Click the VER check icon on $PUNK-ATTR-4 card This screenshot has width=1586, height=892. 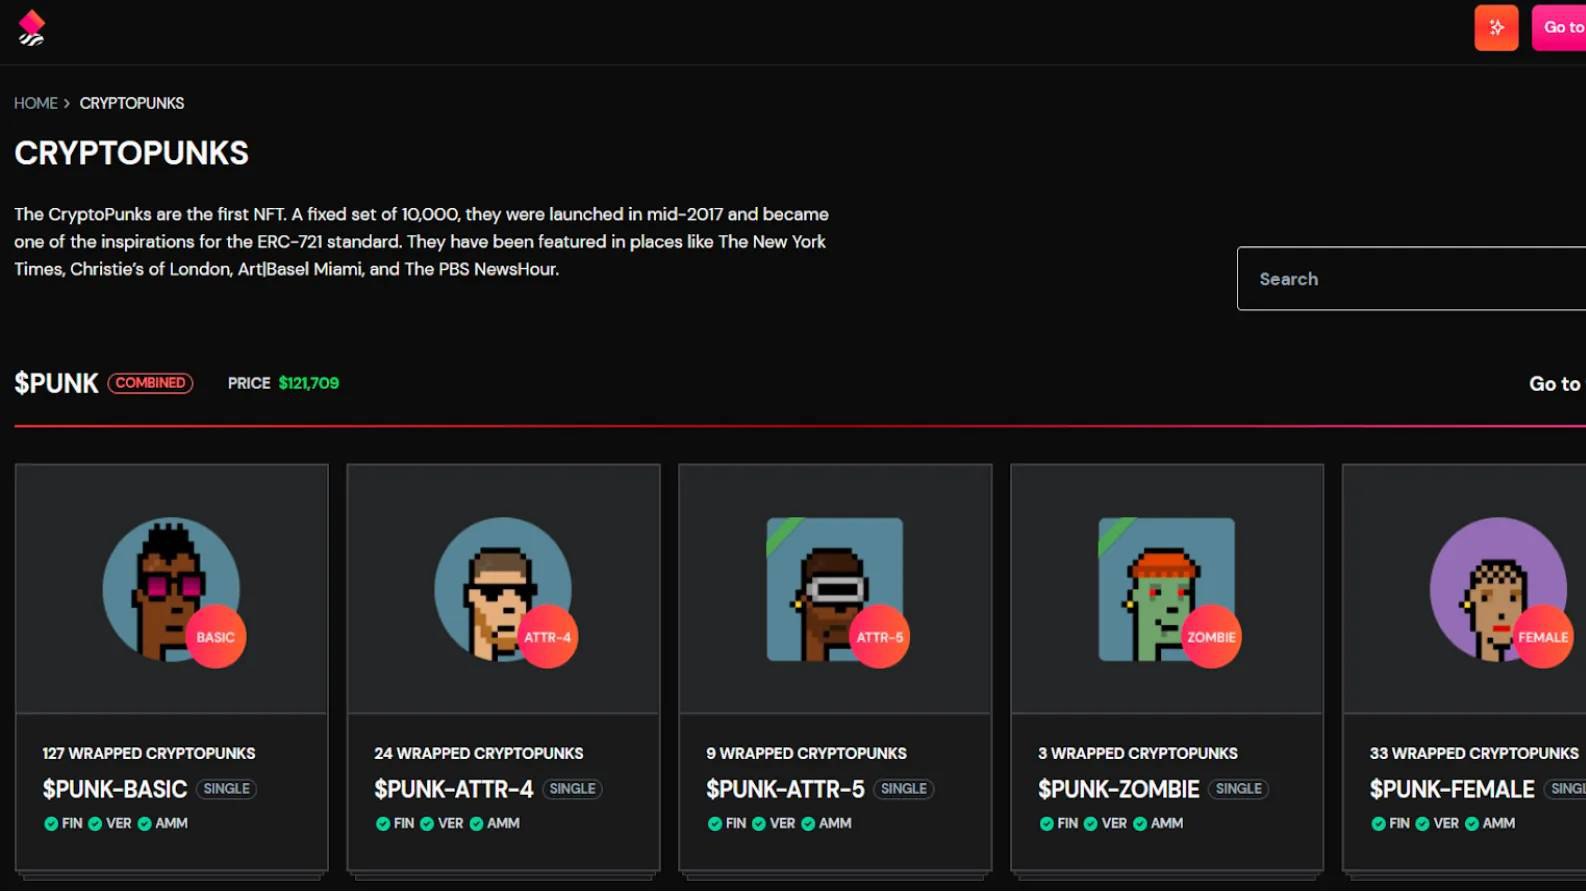pyautogui.click(x=427, y=824)
